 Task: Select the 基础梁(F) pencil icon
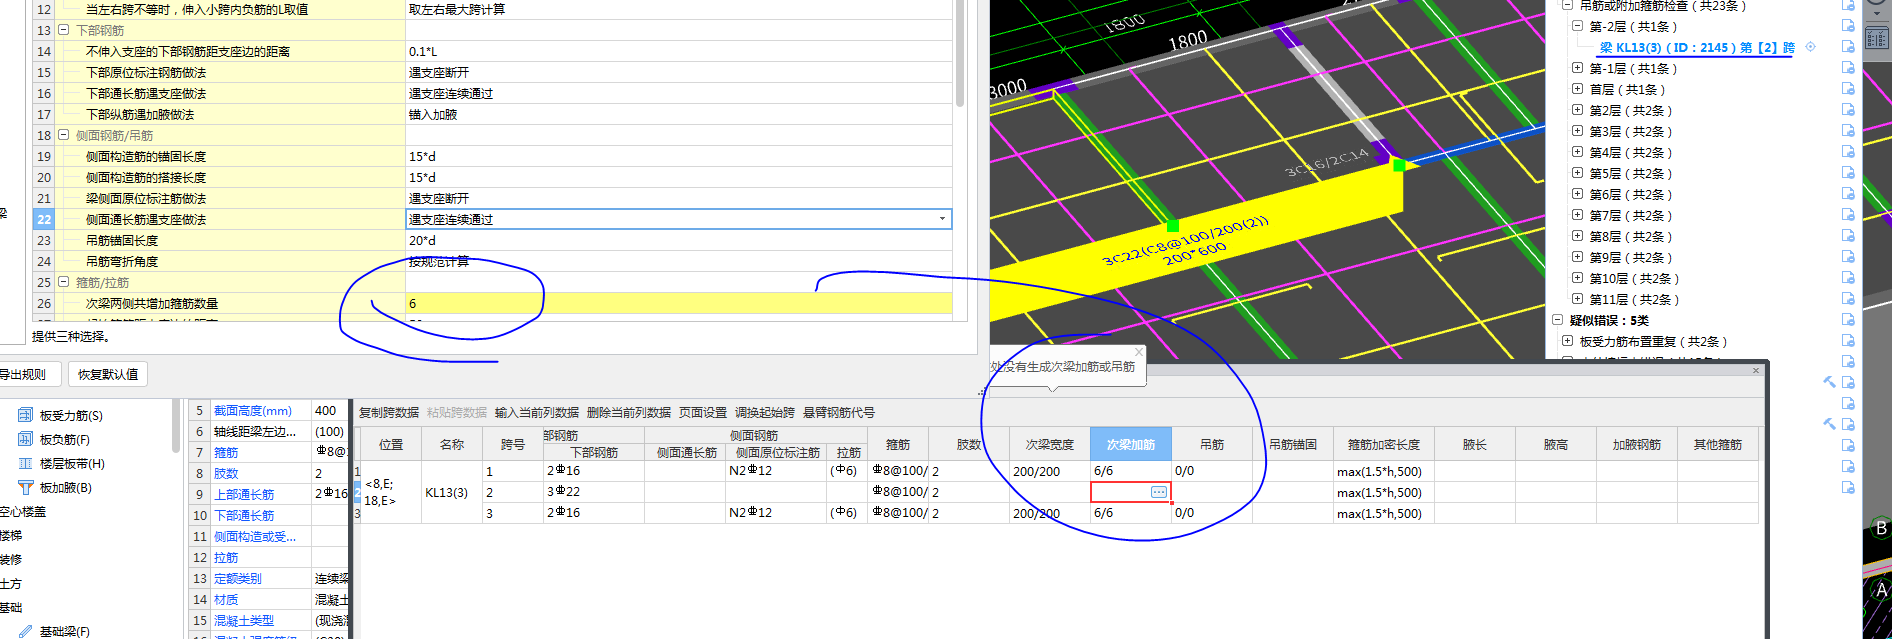(26, 631)
